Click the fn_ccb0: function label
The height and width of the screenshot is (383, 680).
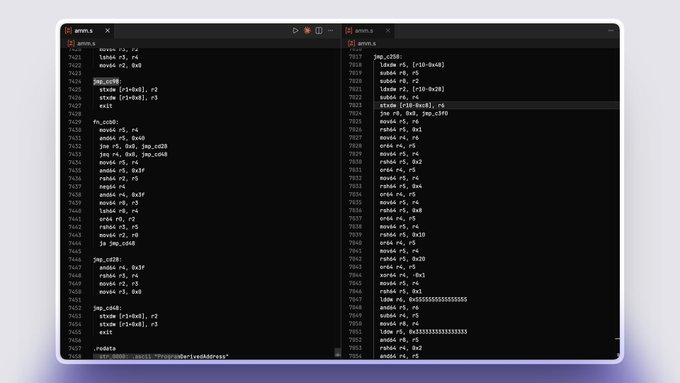[x=106, y=122]
